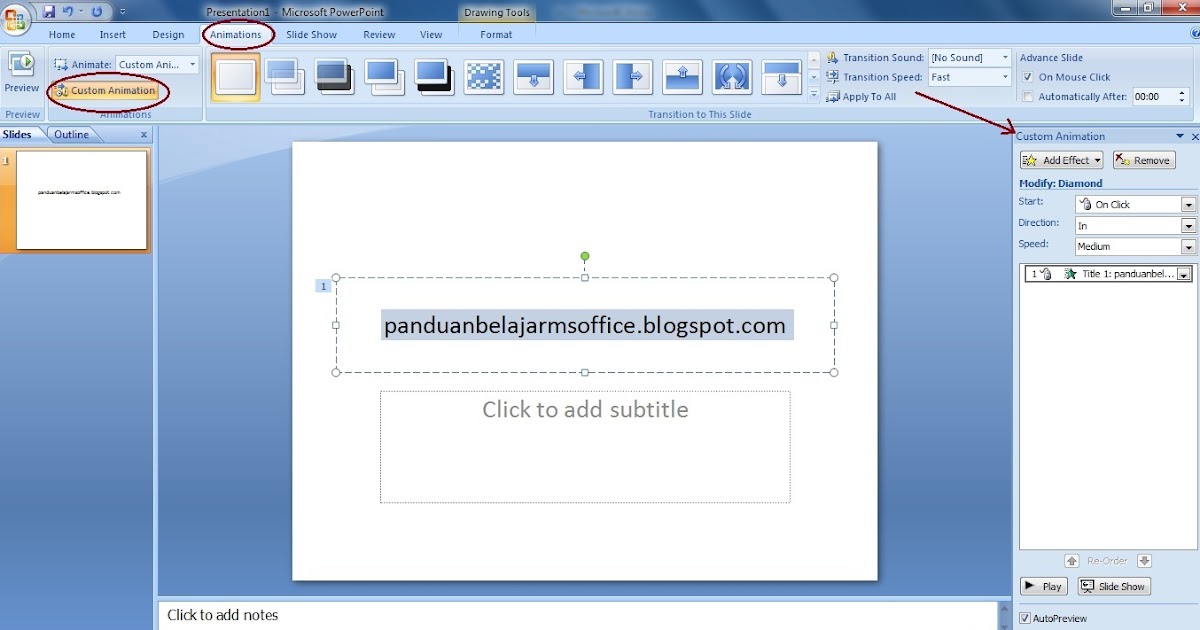Select the Wipe Left transition
Screen dimensions: 1200x630
tap(584, 77)
